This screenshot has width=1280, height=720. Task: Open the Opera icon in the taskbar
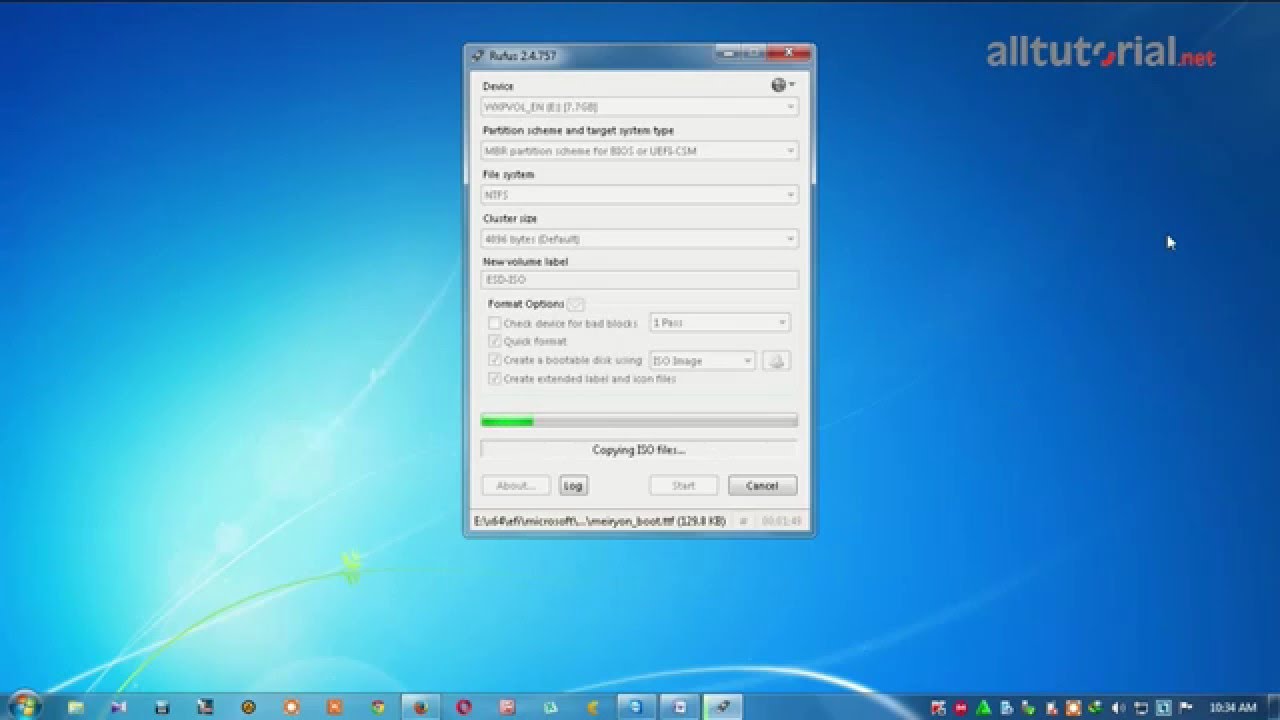point(464,707)
